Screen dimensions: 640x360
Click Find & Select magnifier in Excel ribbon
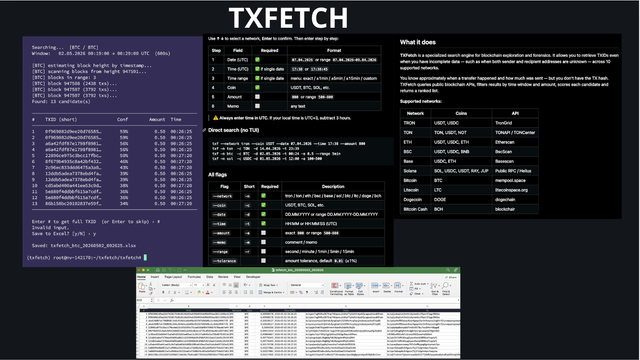tap(445, 285)
